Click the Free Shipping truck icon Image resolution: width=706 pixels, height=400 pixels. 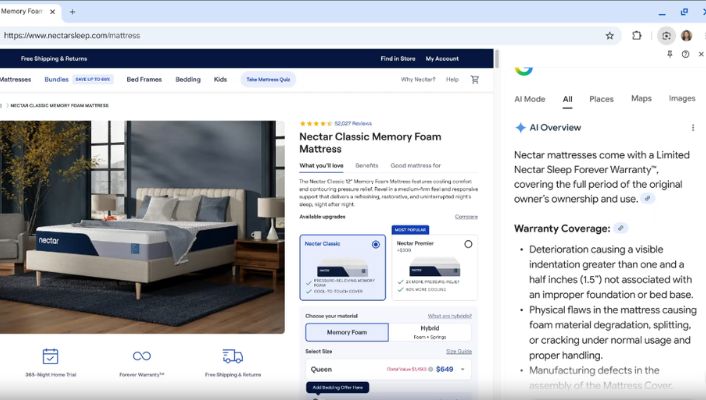tap(232, 356)
